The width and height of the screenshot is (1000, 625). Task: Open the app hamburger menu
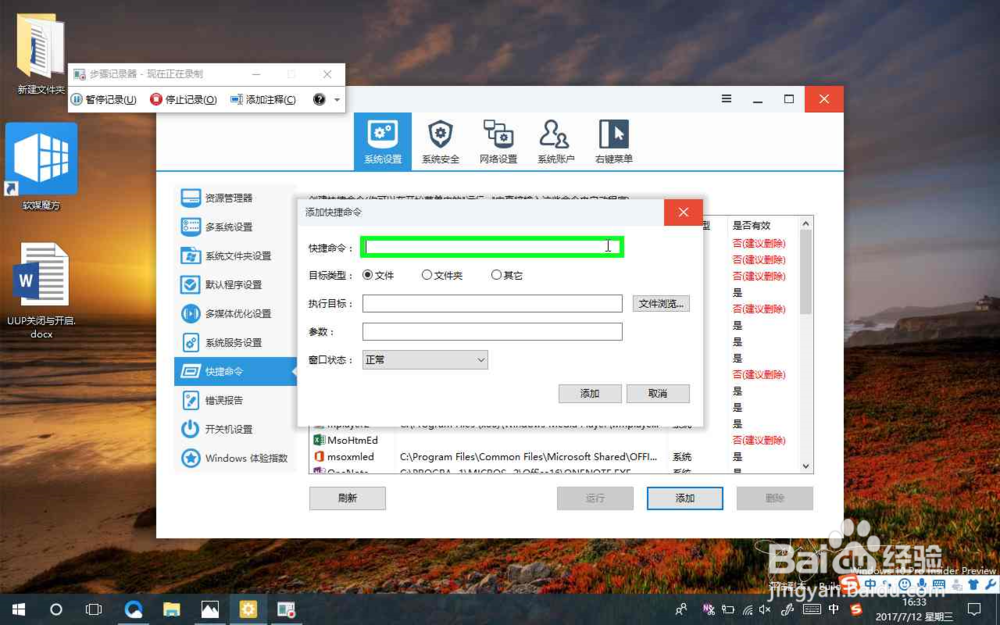[x=725, y=99]
